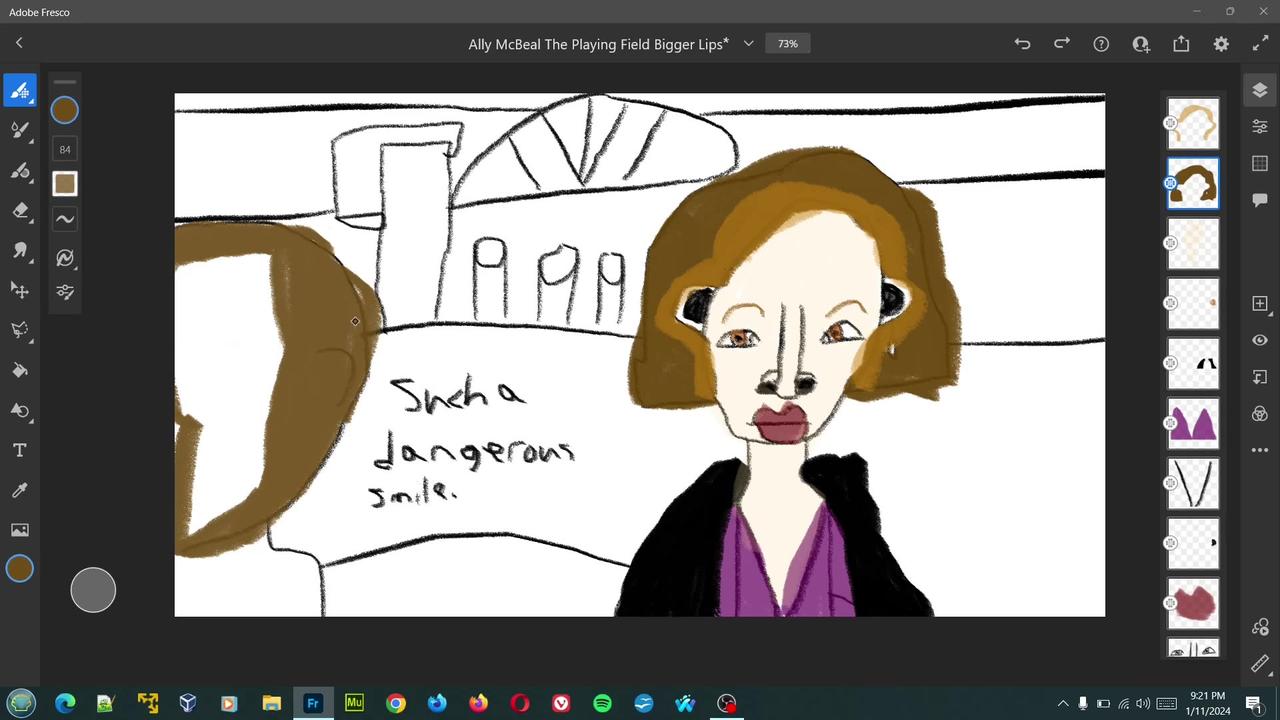The width and height of the screenshot is (1280, 720).
Task: Click the gray touch shortcut circle
Action: pos(93,590)
